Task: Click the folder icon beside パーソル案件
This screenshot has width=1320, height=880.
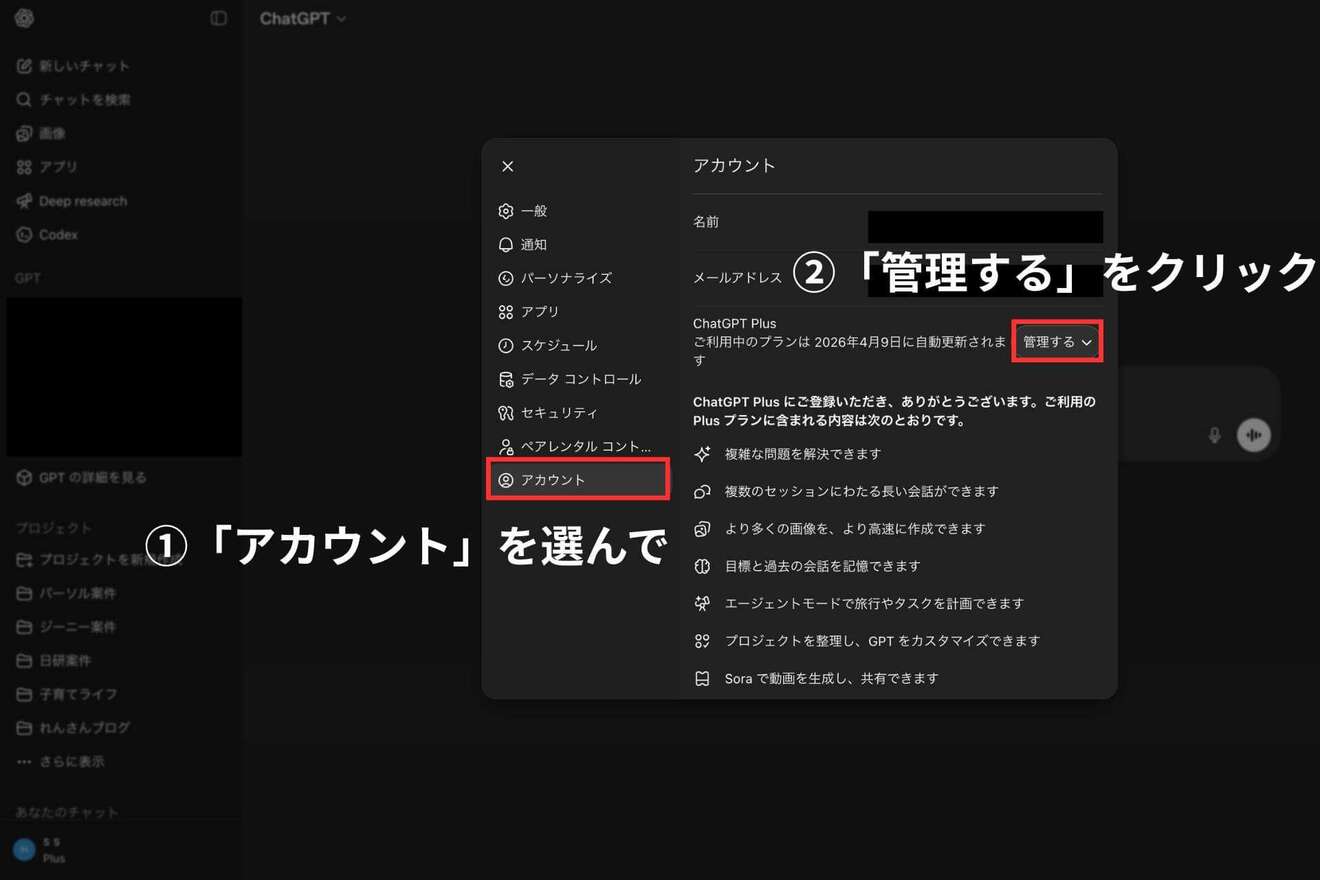Action: (x=24, y=593)
